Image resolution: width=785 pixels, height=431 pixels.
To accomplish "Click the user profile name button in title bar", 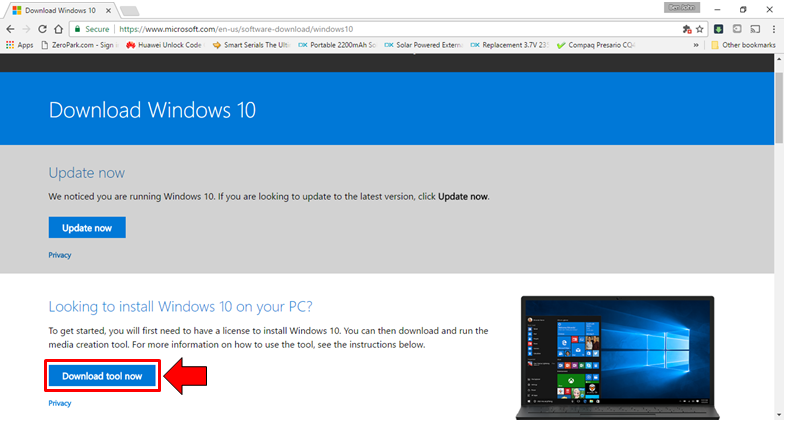I will tap(681, 7).
